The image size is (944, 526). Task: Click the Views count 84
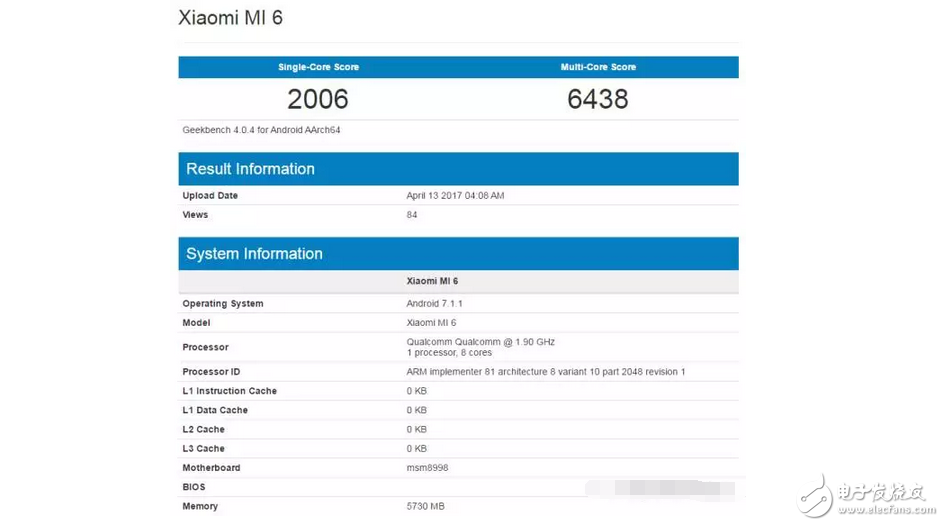click(412, 215)
